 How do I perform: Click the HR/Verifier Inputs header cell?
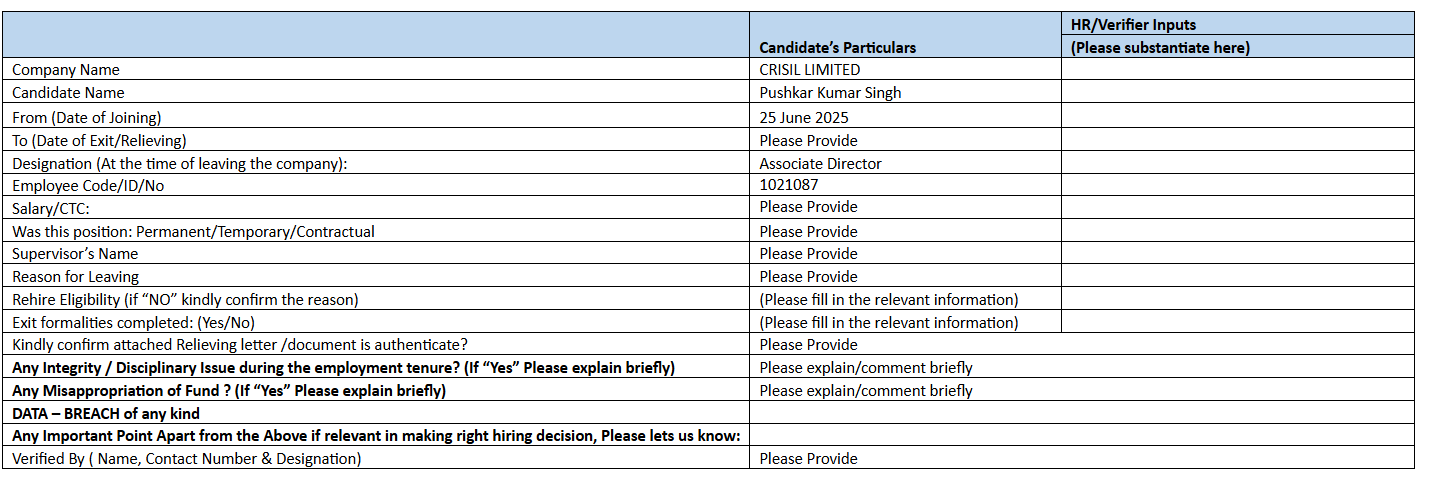point(1237,24)
